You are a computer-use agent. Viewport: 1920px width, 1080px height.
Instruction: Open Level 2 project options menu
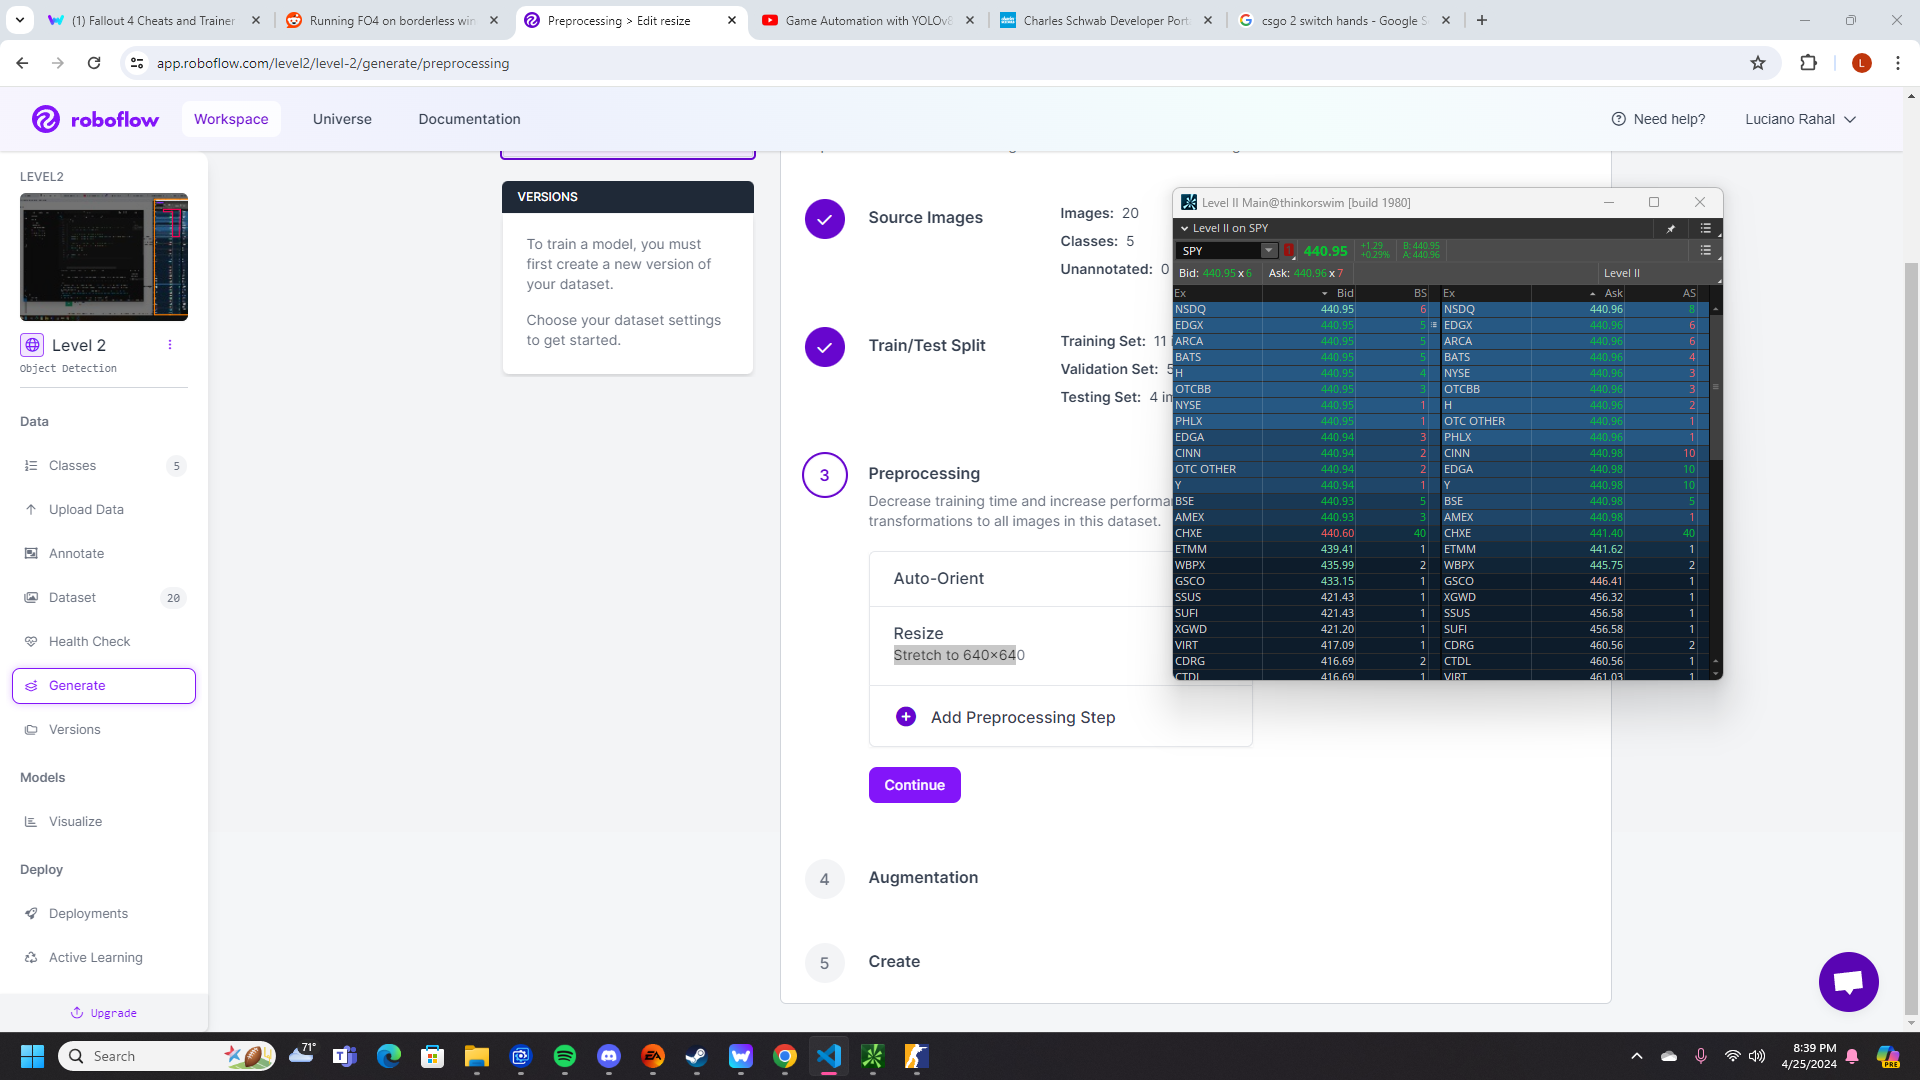(170, 345)
